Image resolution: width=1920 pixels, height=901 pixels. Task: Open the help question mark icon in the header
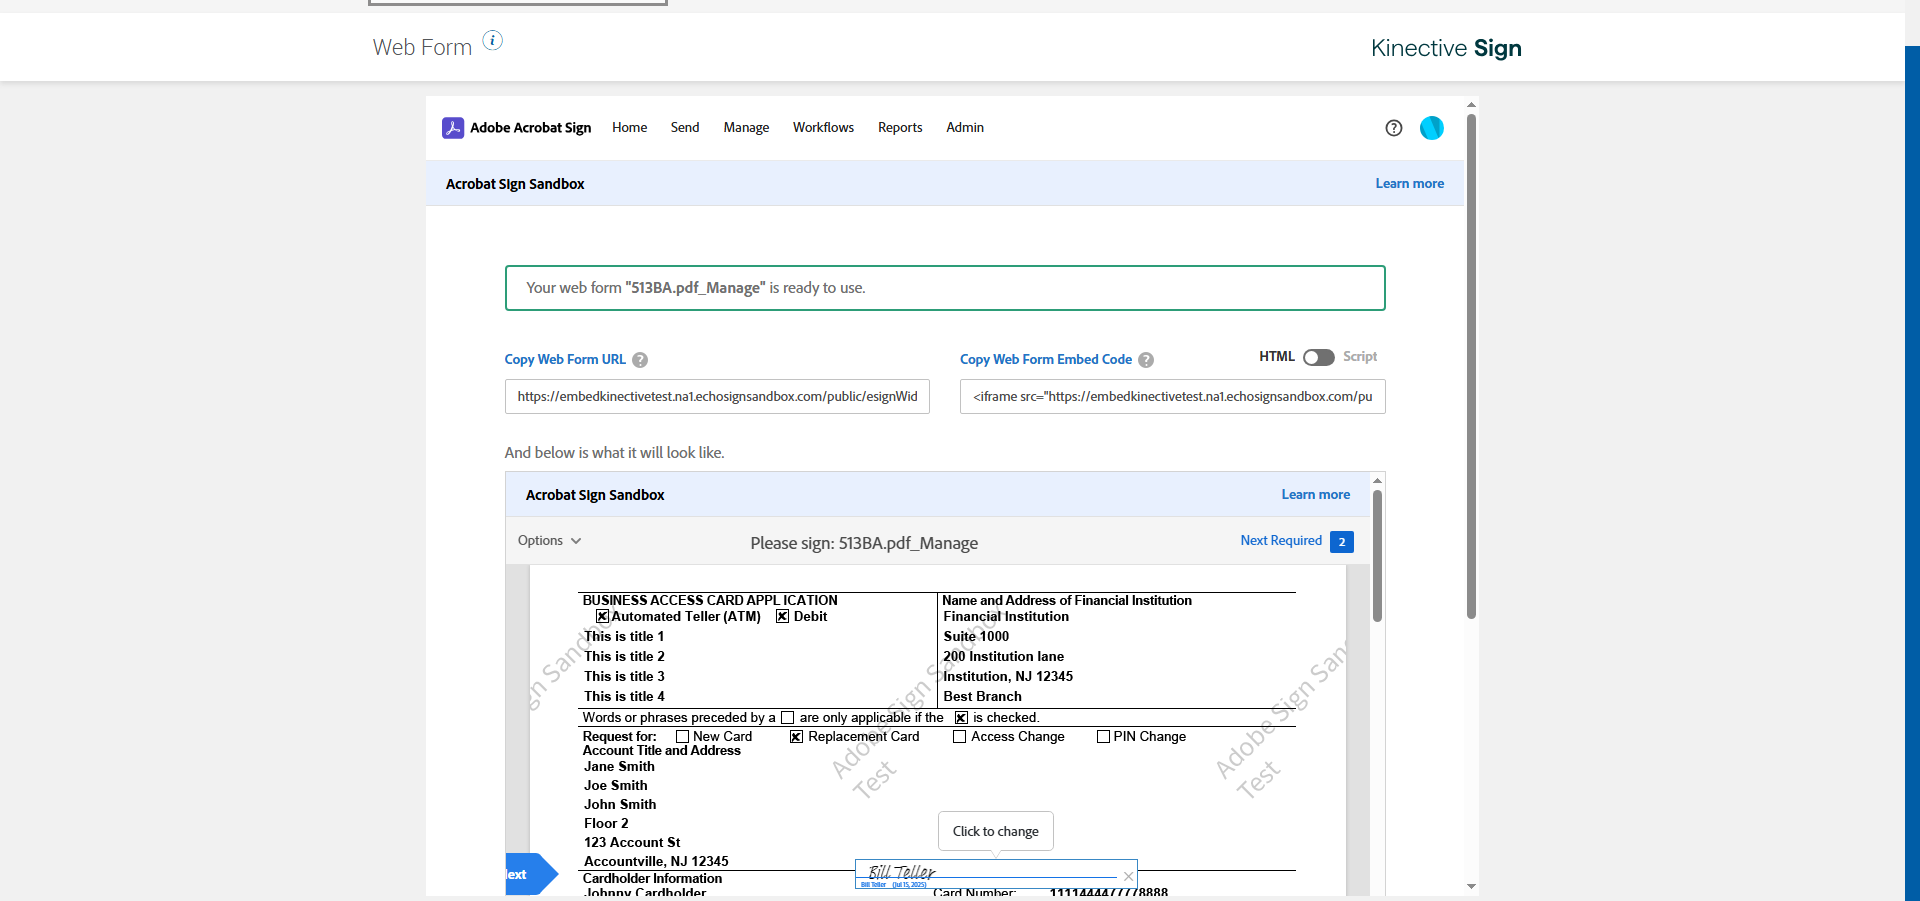tap(1394, 128)
